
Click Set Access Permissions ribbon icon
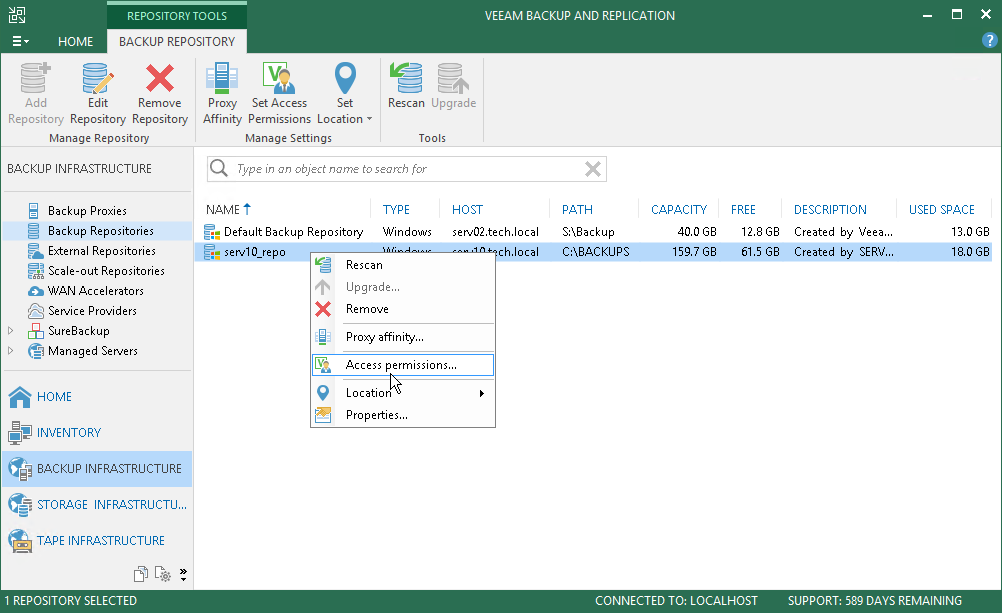pyautogui.click(x=279, y=78)
